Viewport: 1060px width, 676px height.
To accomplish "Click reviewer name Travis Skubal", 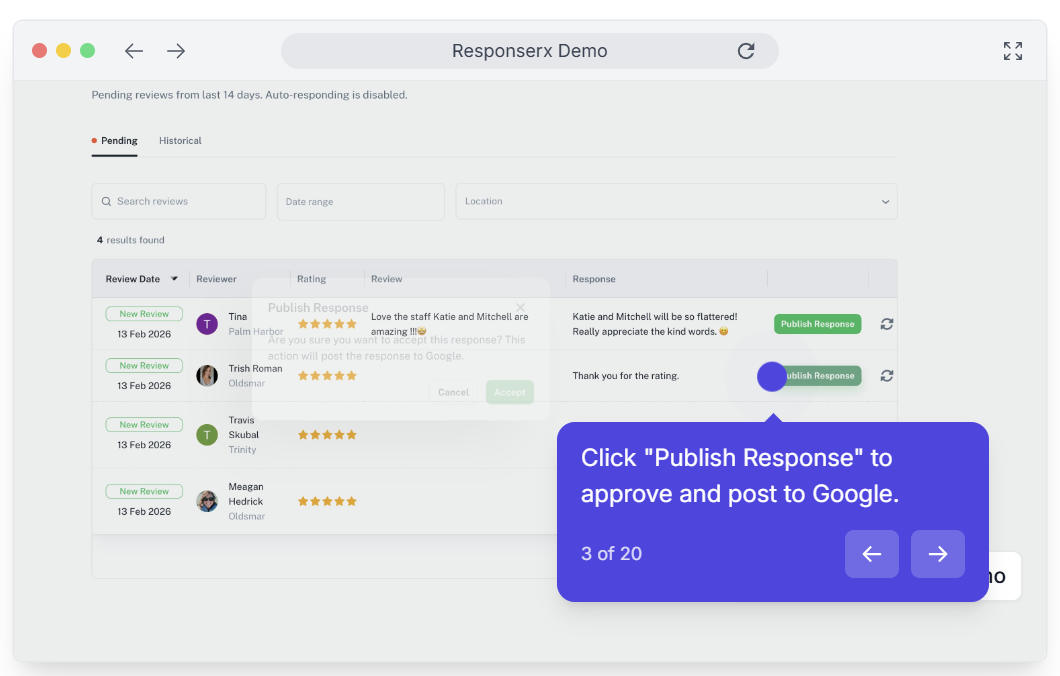I will click(243, 427).
